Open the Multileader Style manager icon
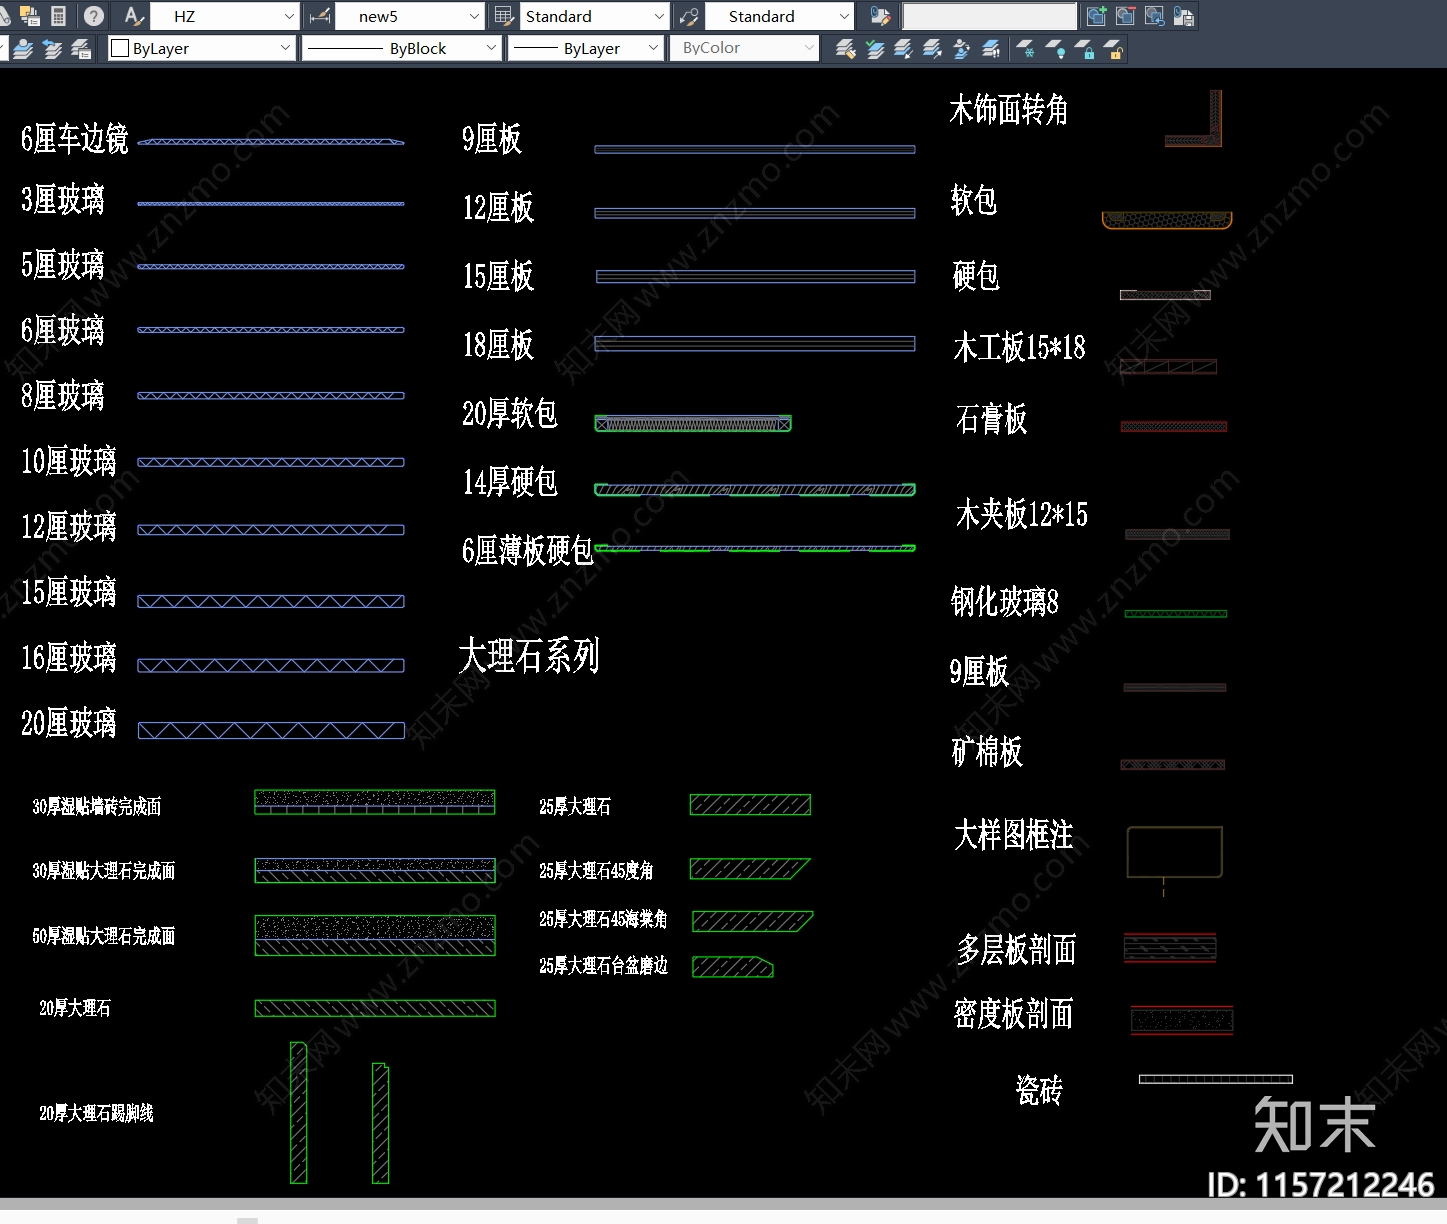The height and width of the screenshot is (1224, 1447). point(689,16)
